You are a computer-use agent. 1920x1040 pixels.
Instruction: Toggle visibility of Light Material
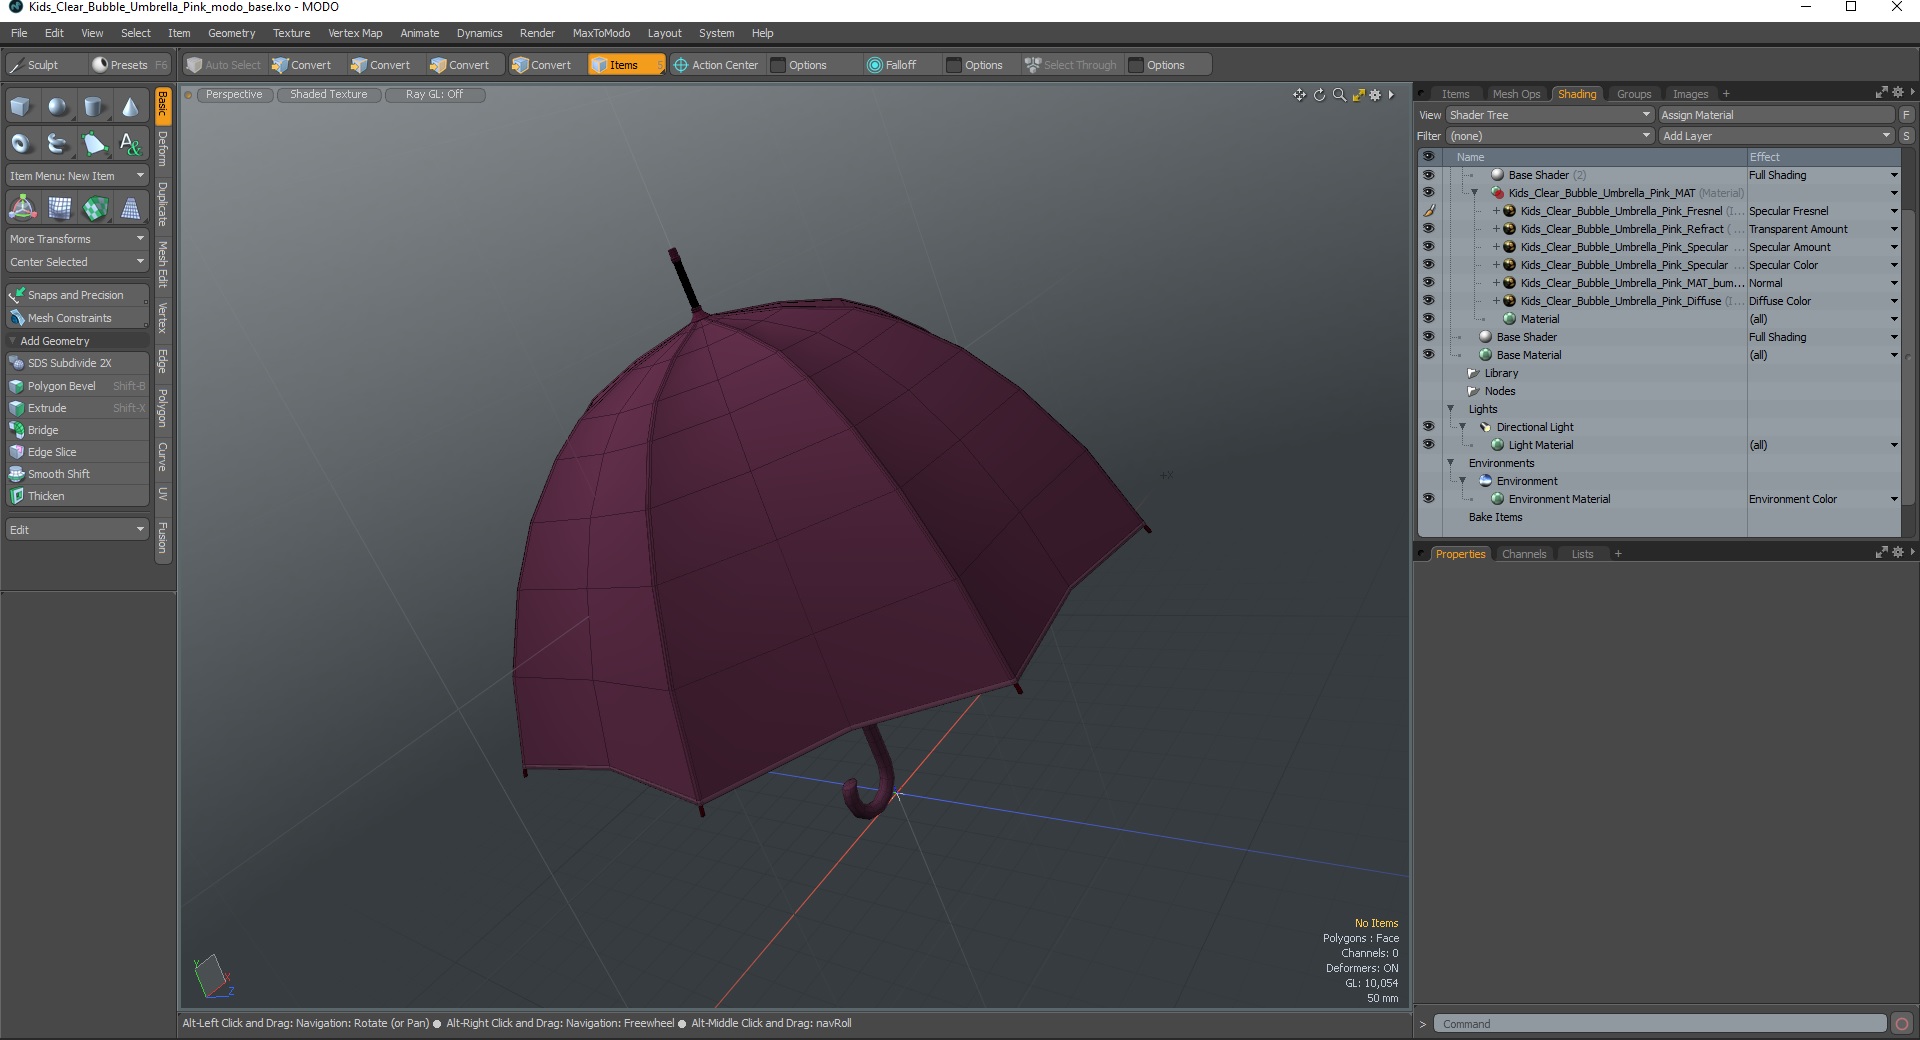point(1428,445)
